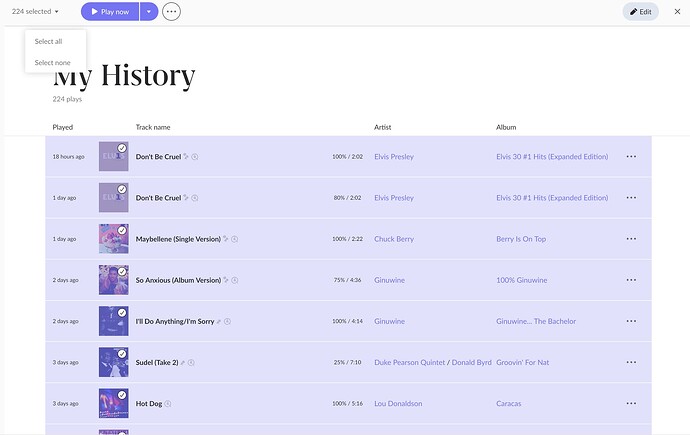Click the Edit button
The image size is (690, 435).
pos(641,12)
